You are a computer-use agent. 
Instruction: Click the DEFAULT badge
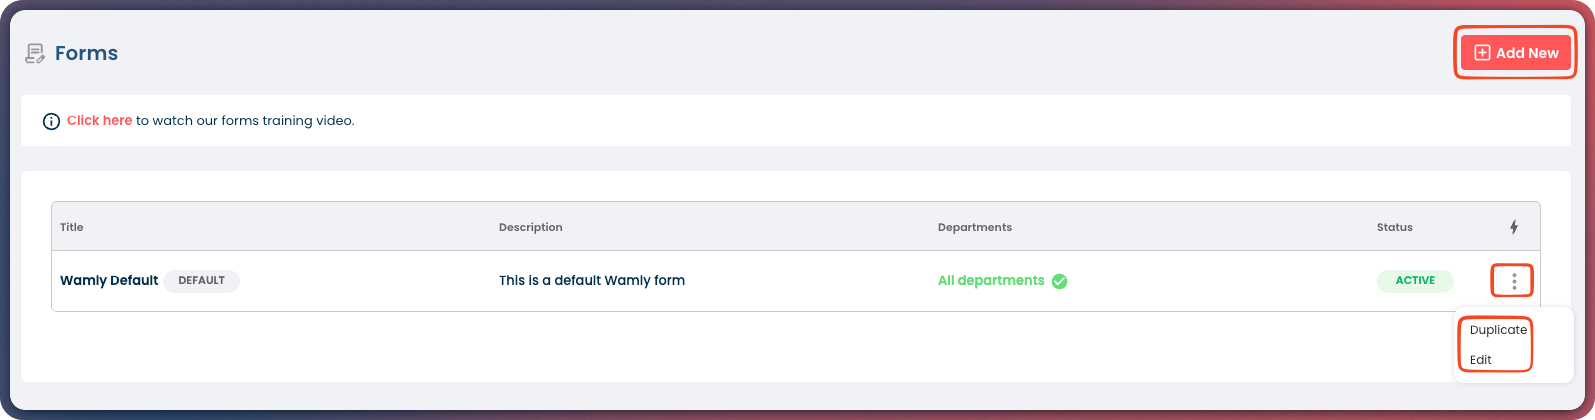tap(201, 281)
